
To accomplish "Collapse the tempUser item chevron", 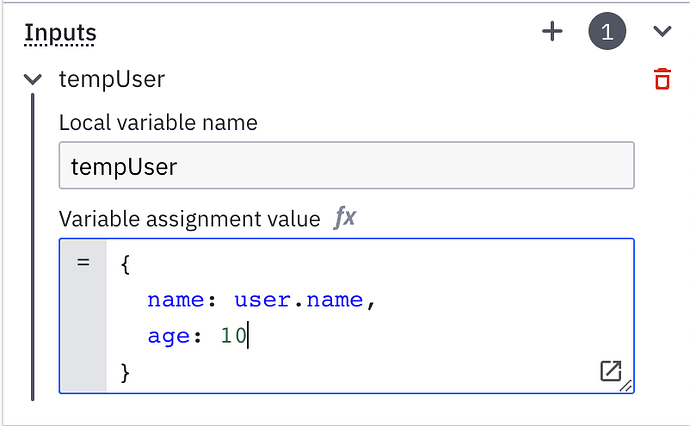I will coord(34,79).
